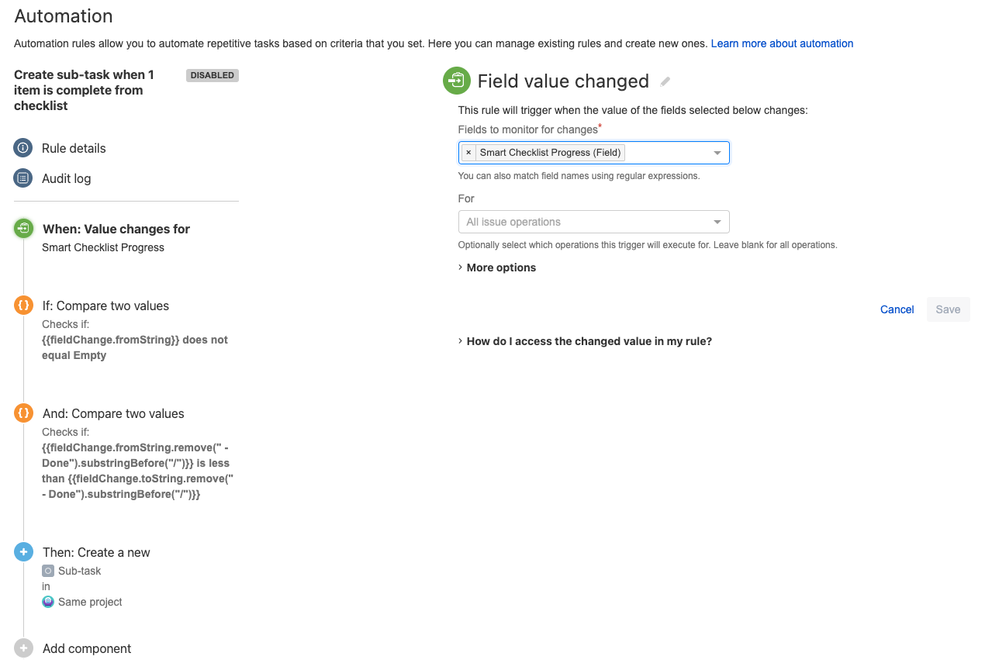Click the Cancel link
999x663 pixels.
click(x=896, y=310)
